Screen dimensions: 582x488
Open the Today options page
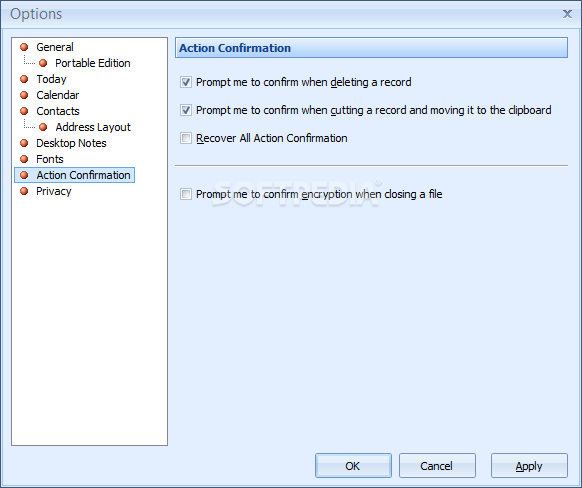pyautogui.click(x=51, y=79)
